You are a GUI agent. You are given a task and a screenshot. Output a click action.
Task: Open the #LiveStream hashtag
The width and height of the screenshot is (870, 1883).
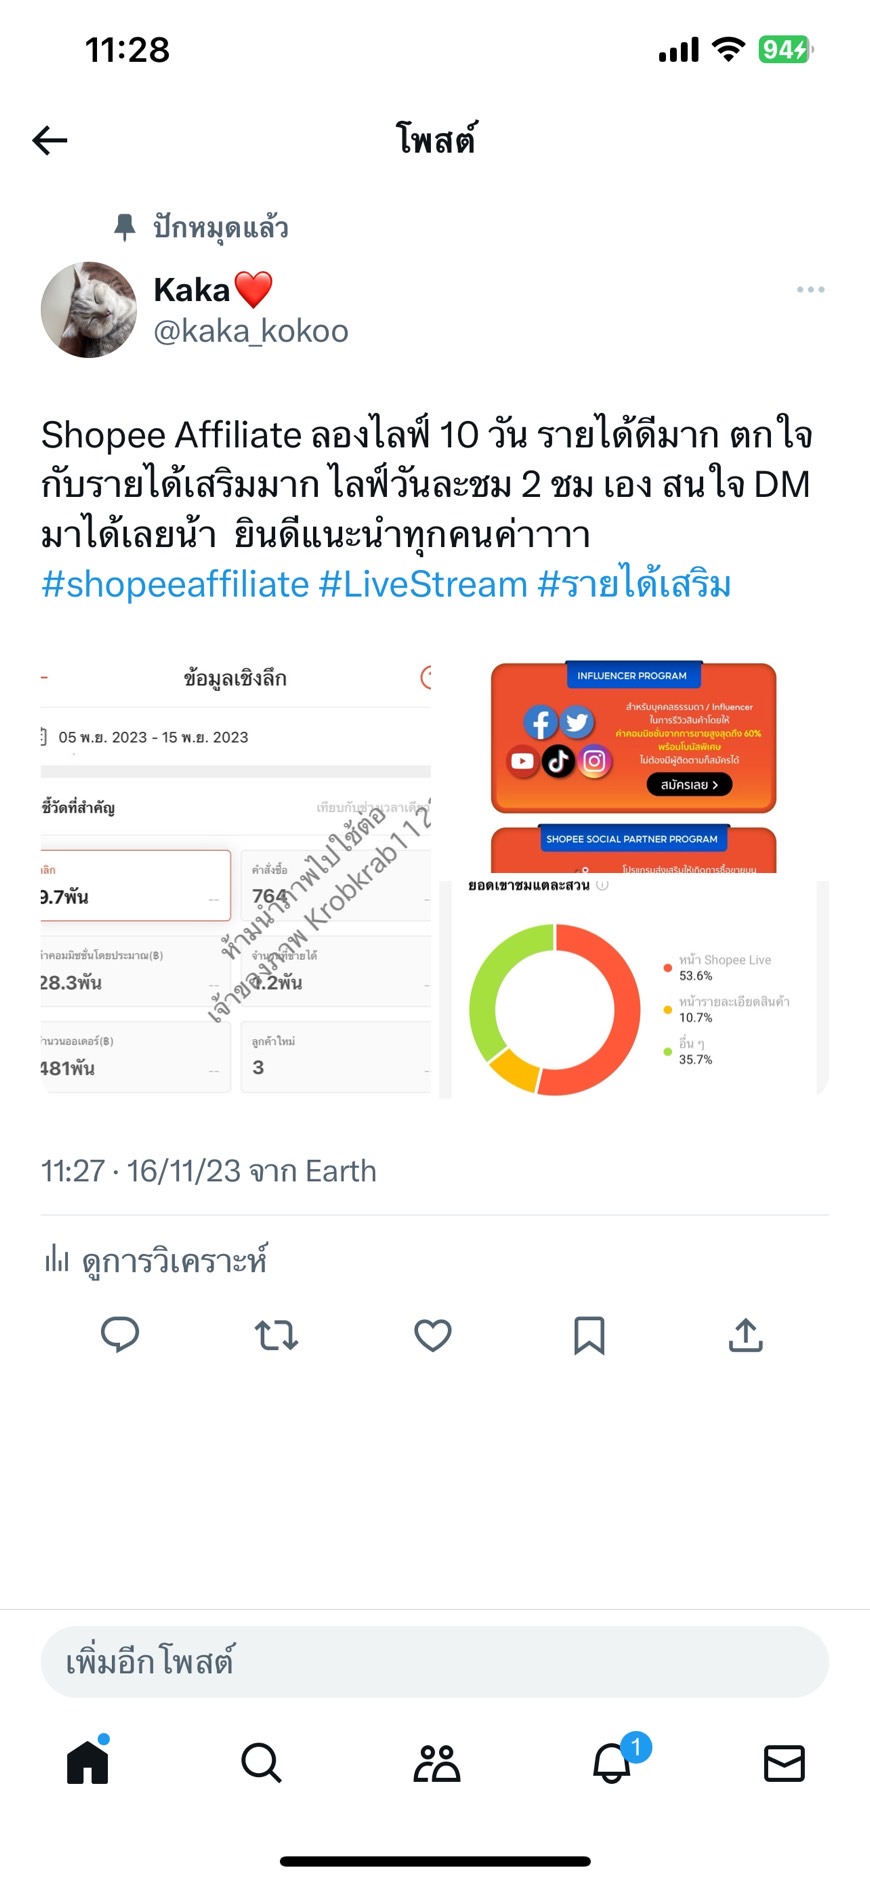click(x=423, y=584)
